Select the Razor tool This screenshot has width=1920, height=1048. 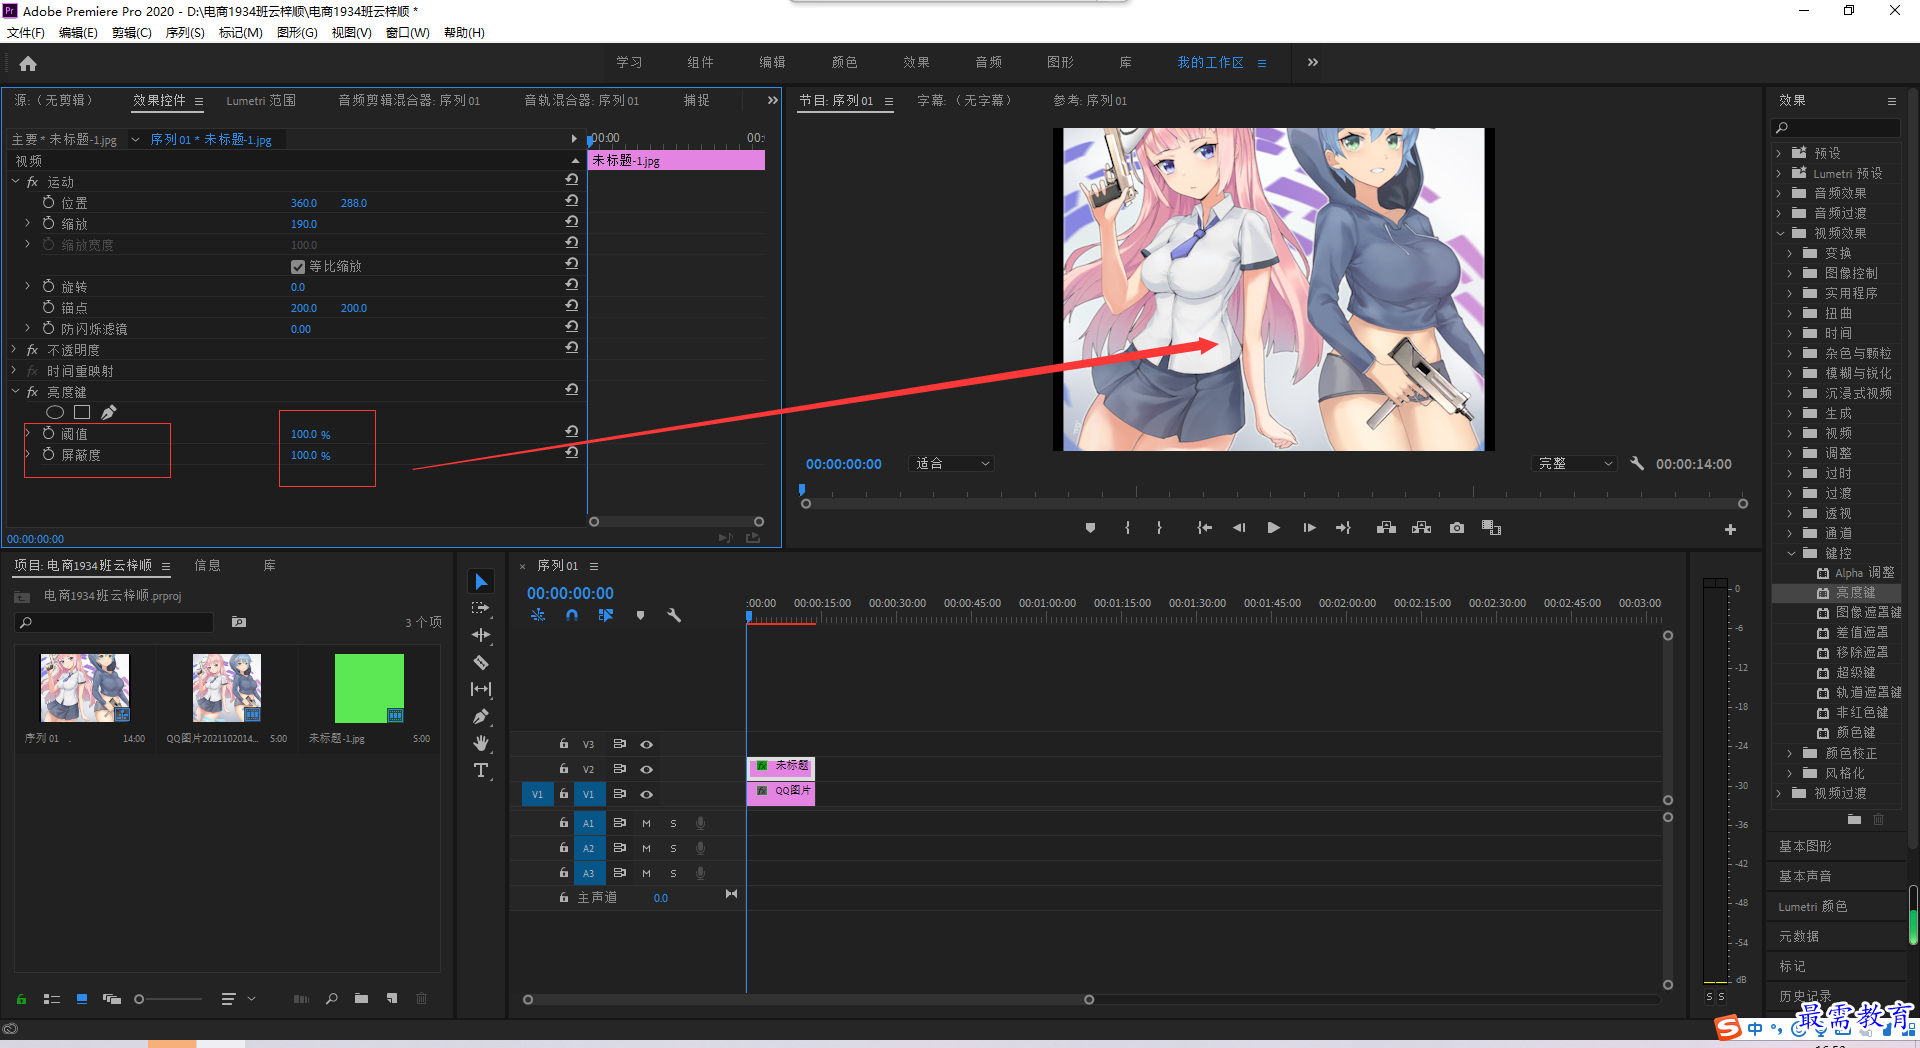point(481,662)
